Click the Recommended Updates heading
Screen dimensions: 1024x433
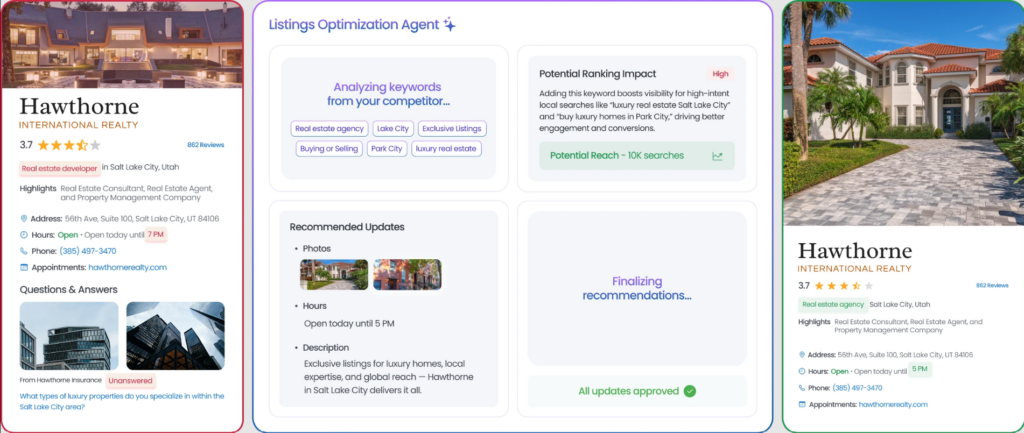click(347, 227)
